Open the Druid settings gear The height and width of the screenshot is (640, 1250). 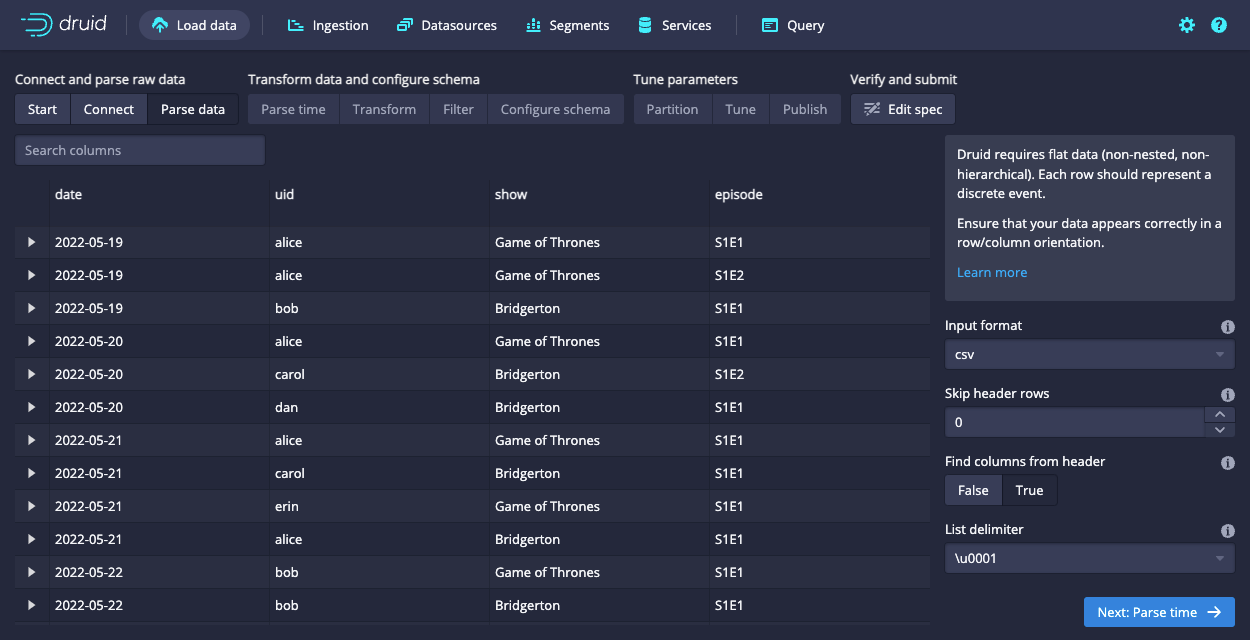point(1186,24)
